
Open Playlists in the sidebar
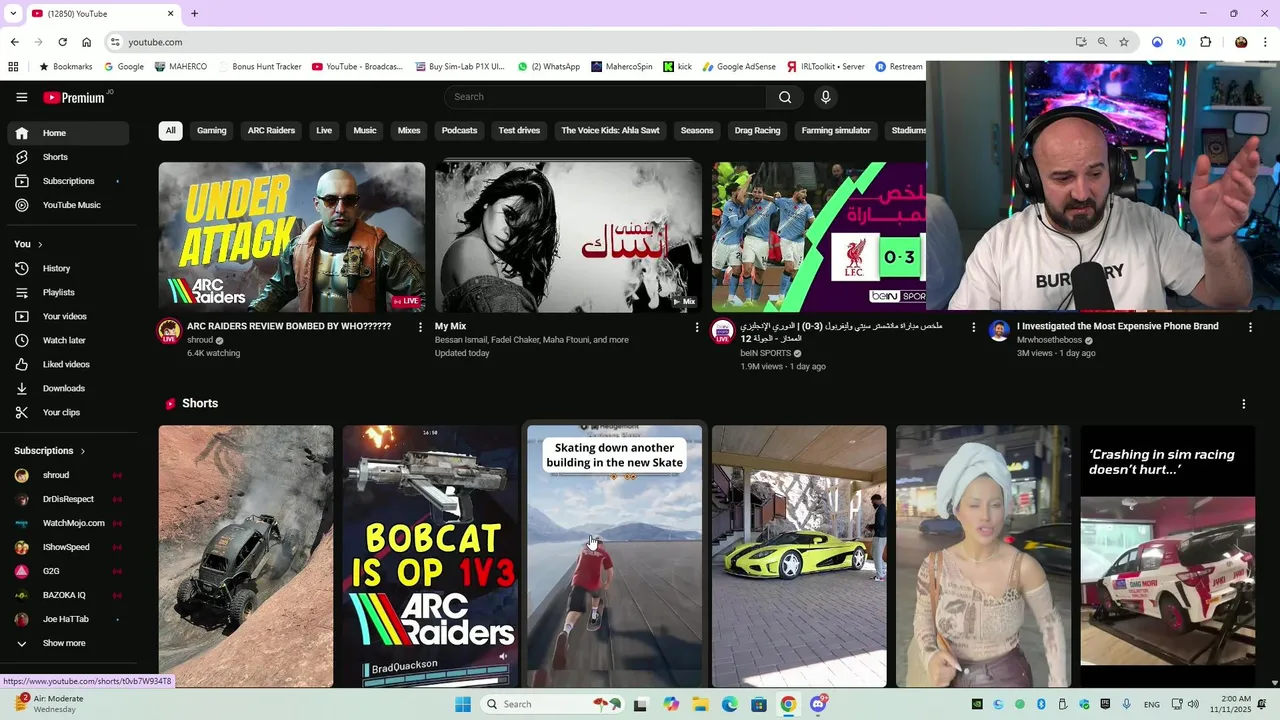tap(68, 292)
